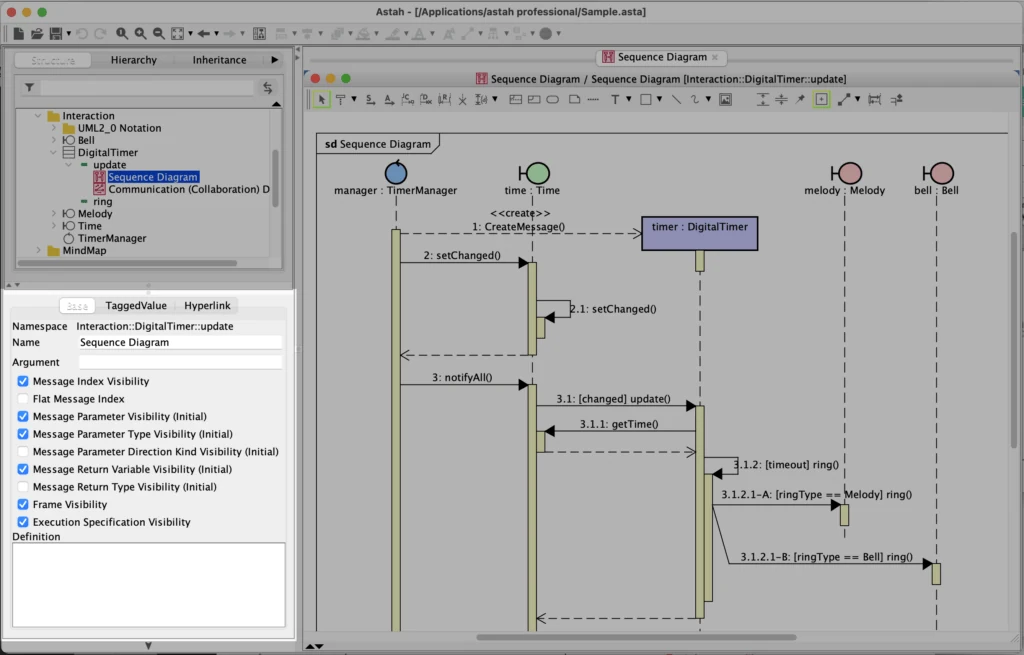
Task: Uncheck Execution Specification Visibility
Action: click(x=23, y=522)
